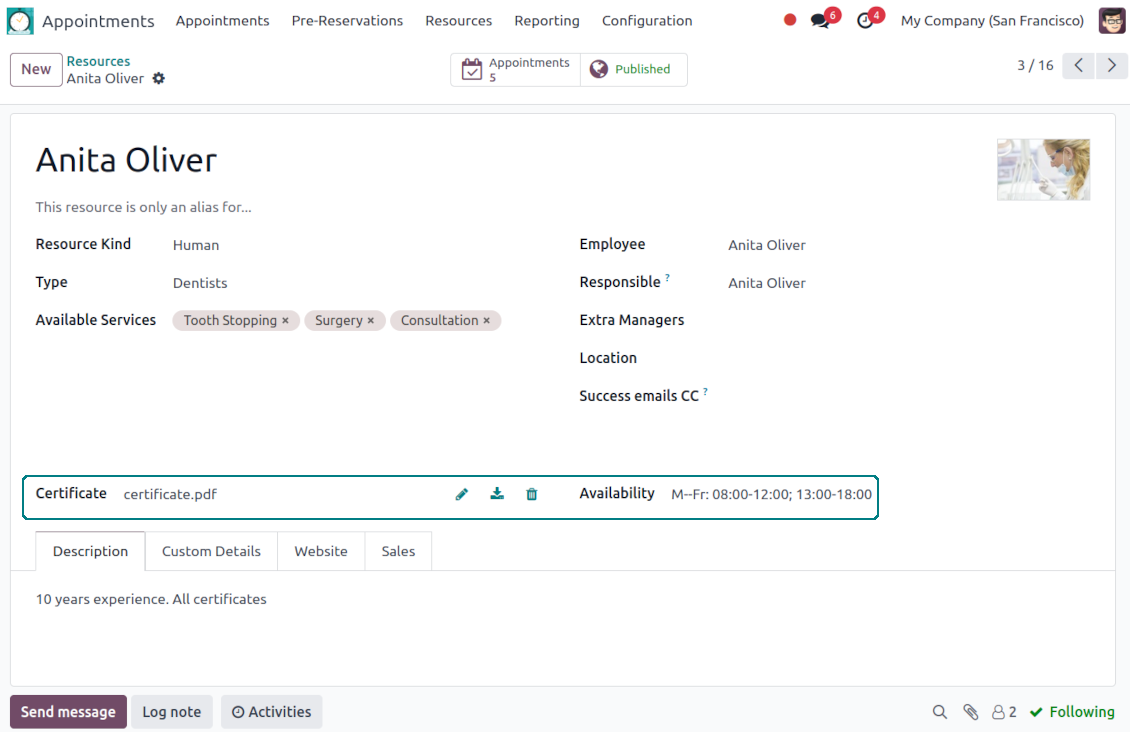Expand the Reporting menu
This screenshot has width=1130, height=732.
click(x=547, y=21)
